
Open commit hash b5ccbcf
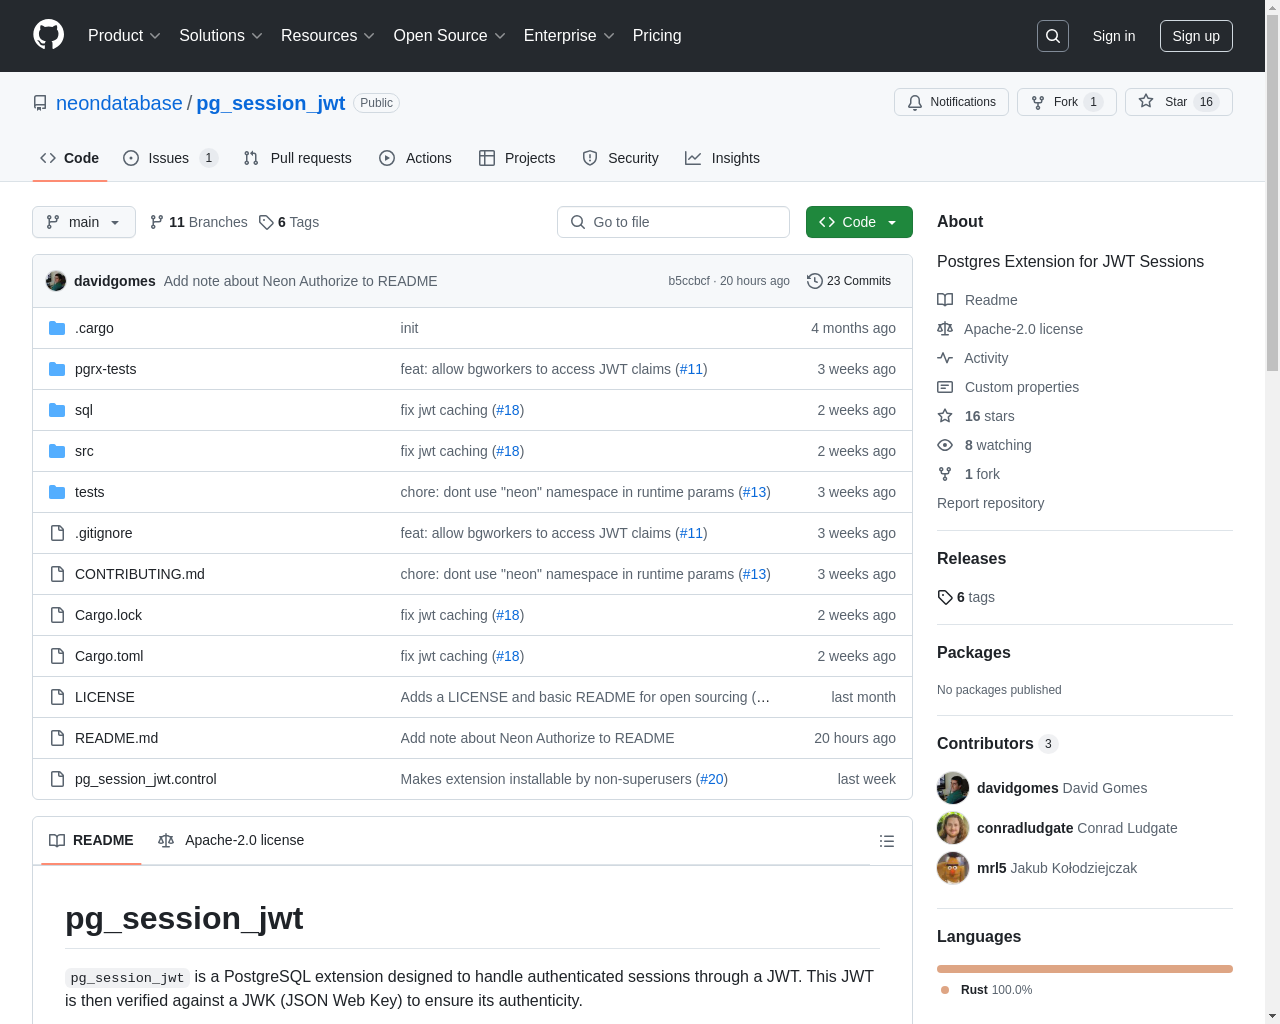pos(689,281)
